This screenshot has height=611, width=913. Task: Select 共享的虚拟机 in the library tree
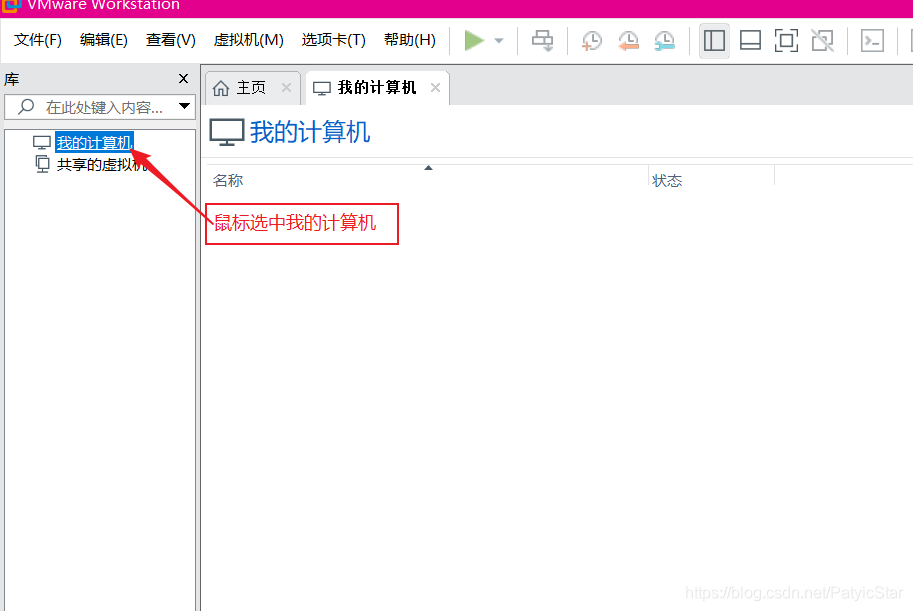point(101,165)
